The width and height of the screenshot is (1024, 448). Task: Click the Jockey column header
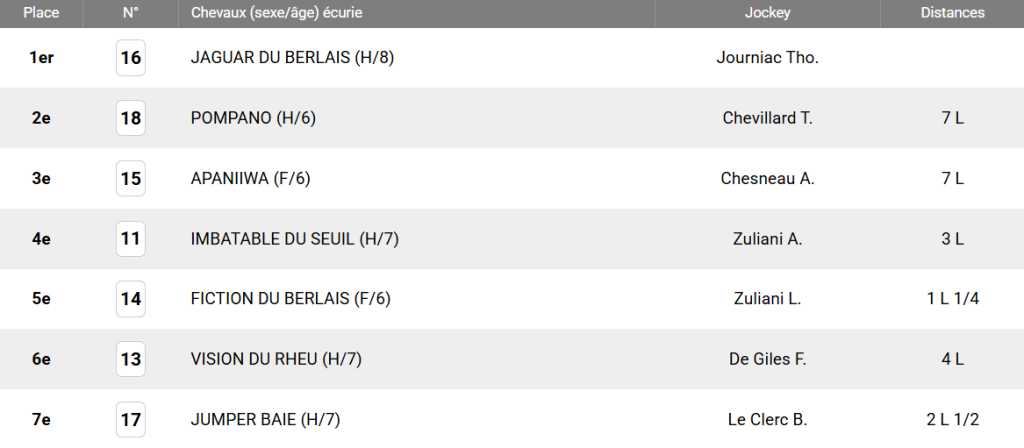point(767,13)
